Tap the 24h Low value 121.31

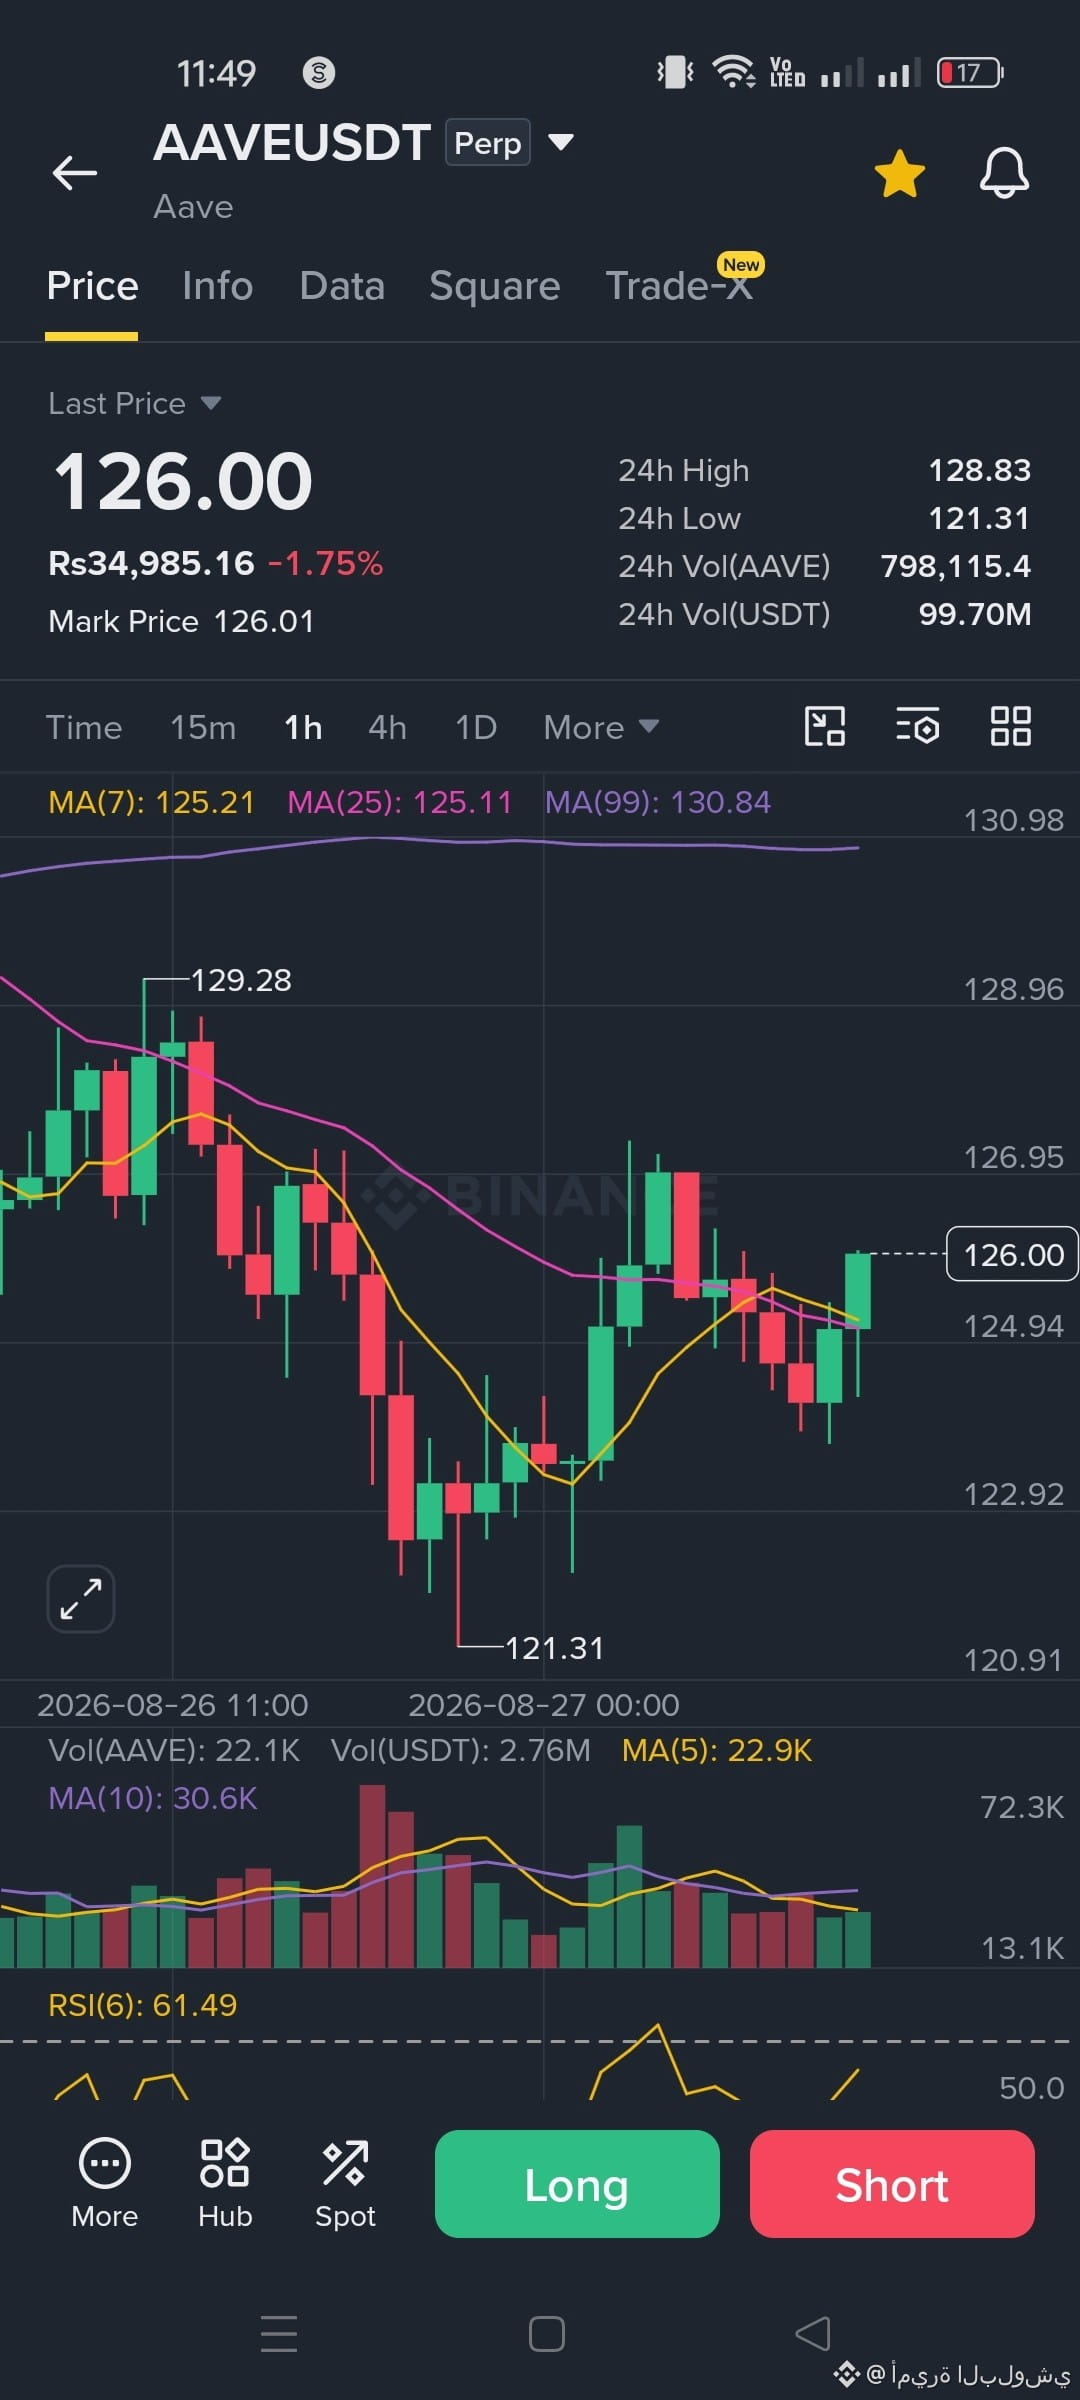coord(980,518)
